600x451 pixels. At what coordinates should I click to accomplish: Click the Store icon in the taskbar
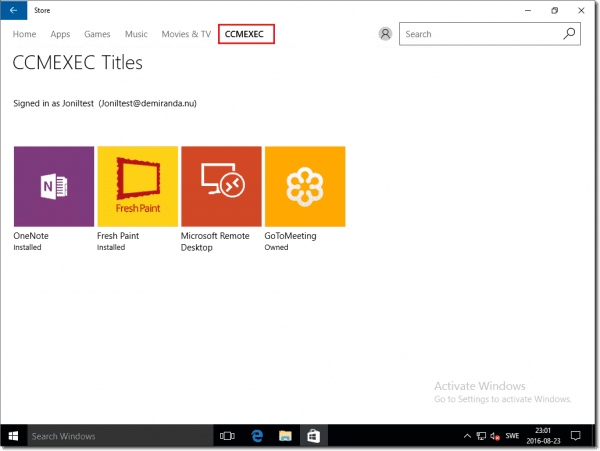[313, 436]
